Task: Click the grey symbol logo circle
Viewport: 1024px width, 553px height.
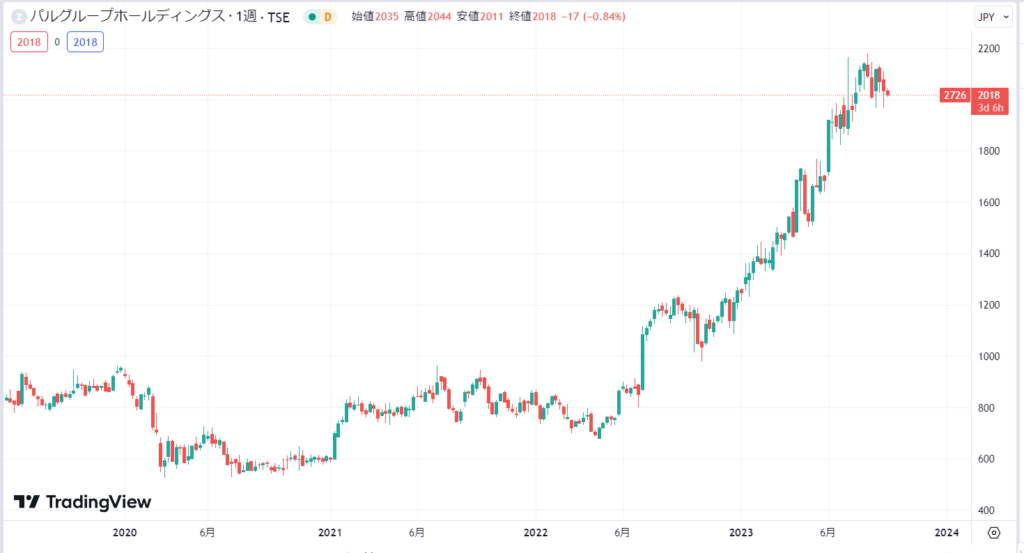Action: (17, 17)
